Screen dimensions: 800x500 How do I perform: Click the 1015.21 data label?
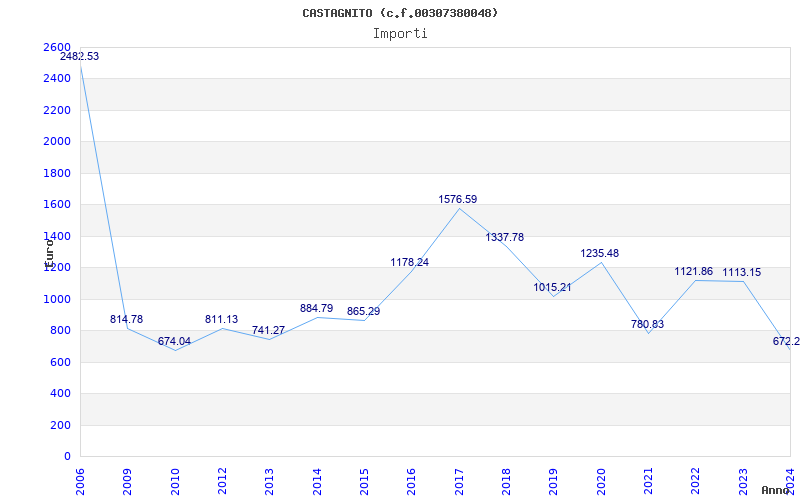[x=553, y=287]
